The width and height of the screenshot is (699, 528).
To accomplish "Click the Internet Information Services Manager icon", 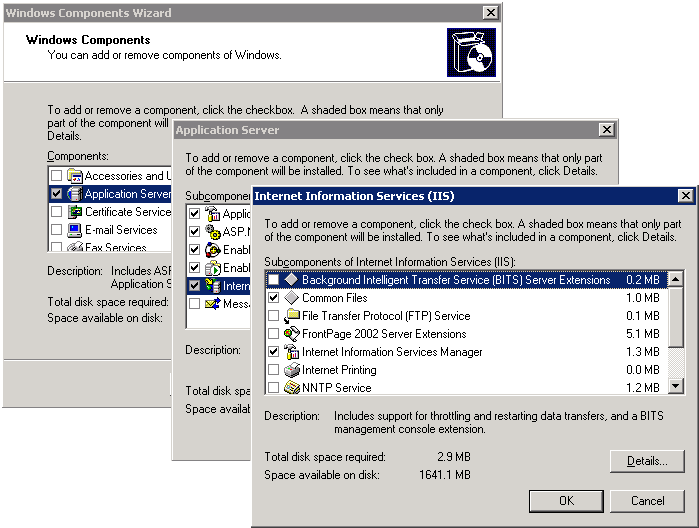I will (x=291, y=352).
